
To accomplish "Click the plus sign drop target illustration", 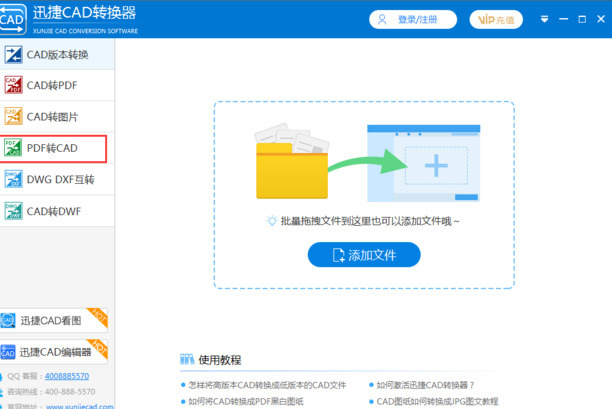I will (x=436, y=165).
